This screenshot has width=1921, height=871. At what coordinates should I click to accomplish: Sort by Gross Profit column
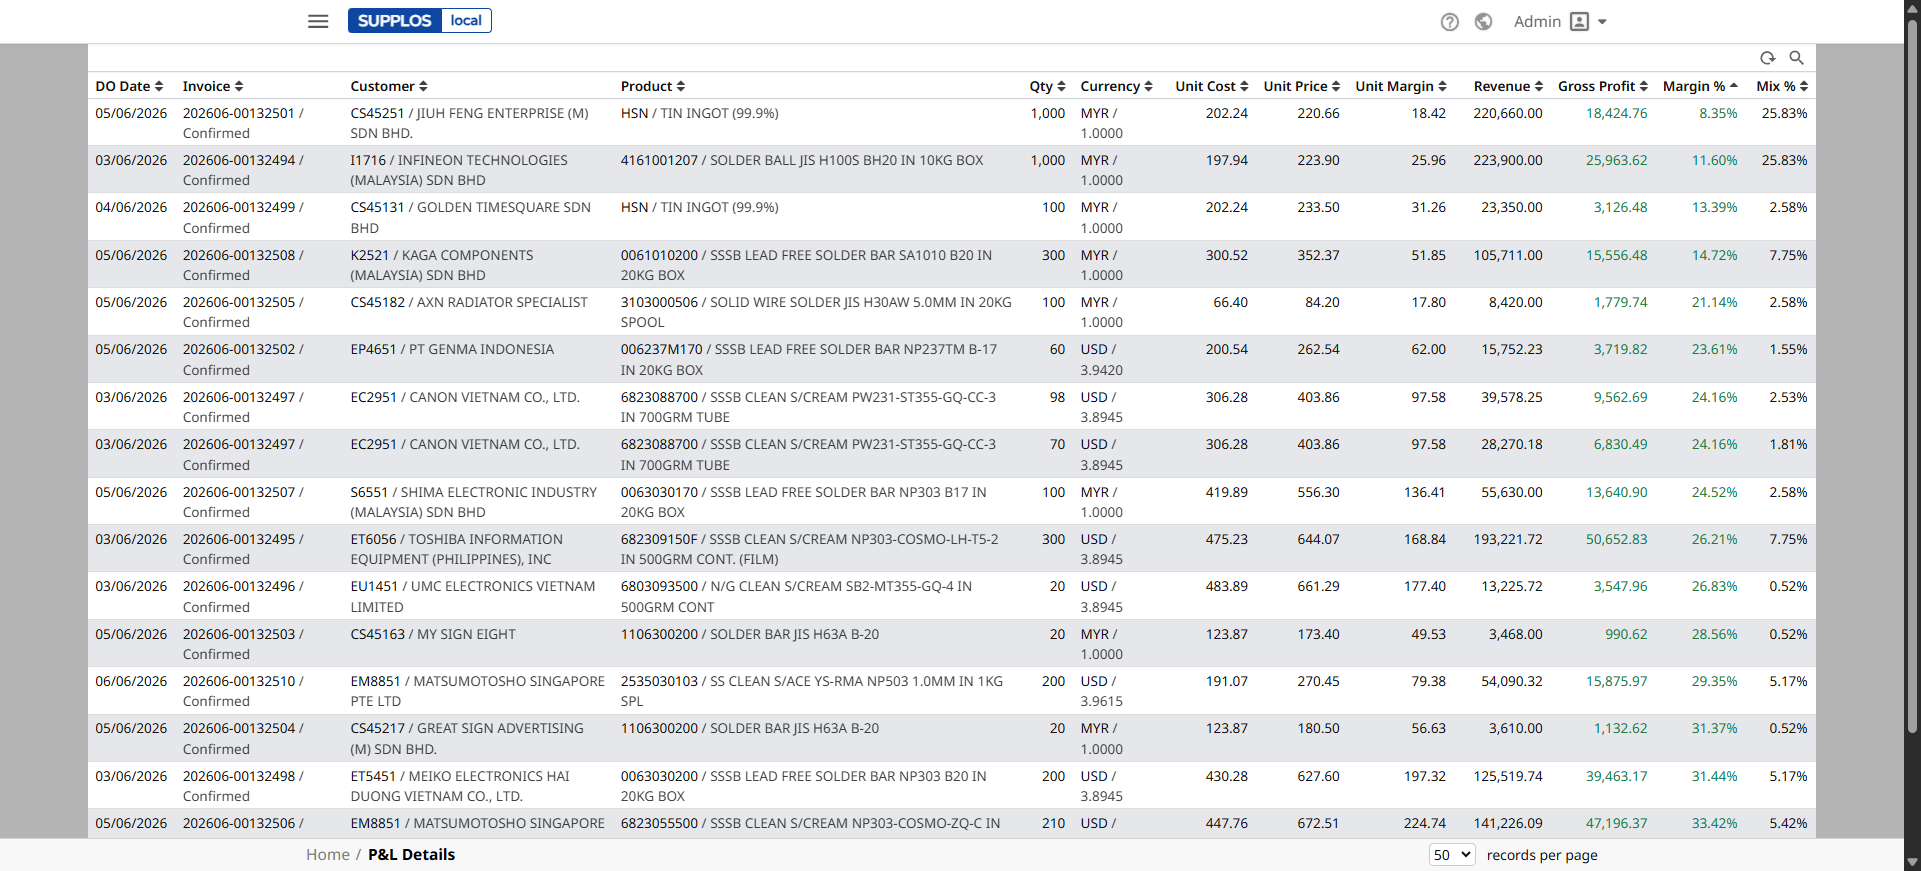(x=1602, y=86)
